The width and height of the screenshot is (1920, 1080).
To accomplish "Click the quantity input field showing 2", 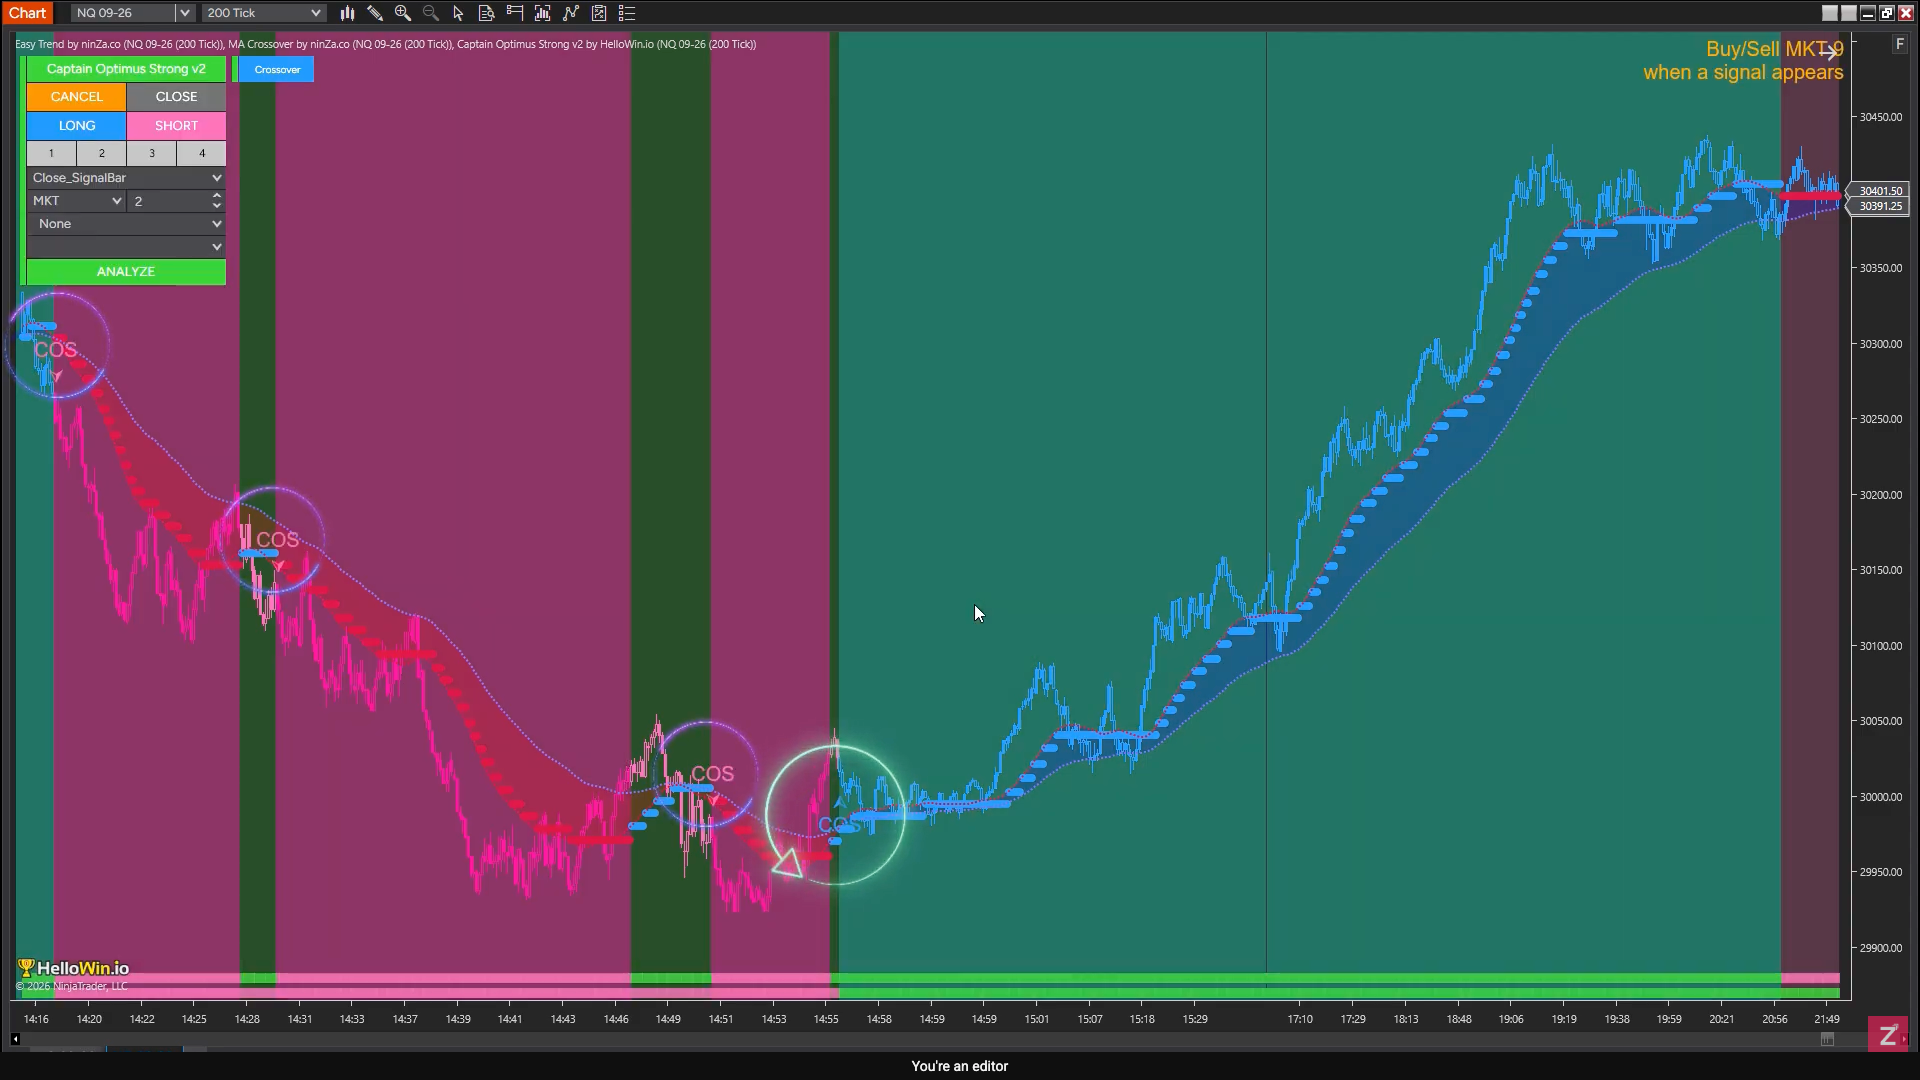I will pyautogui.click(x=169, y=201).
